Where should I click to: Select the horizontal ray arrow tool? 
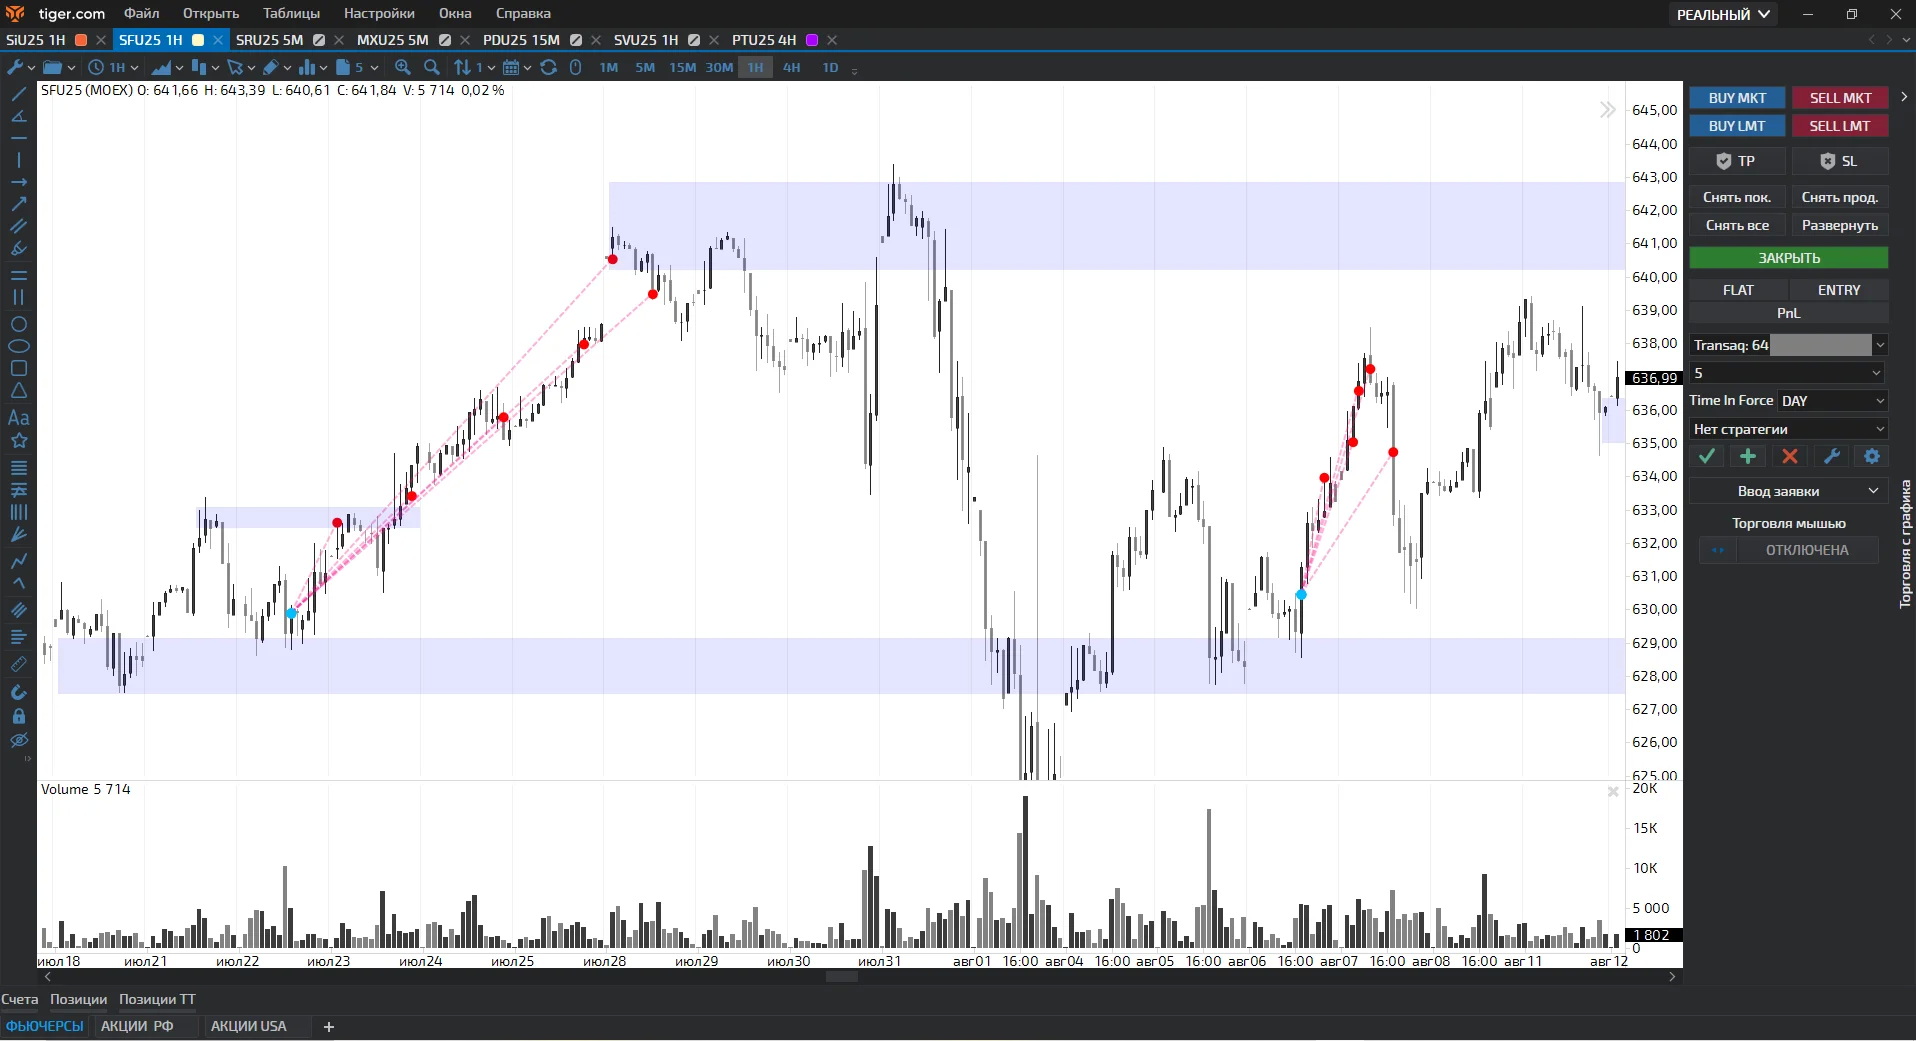coord(18,182)
